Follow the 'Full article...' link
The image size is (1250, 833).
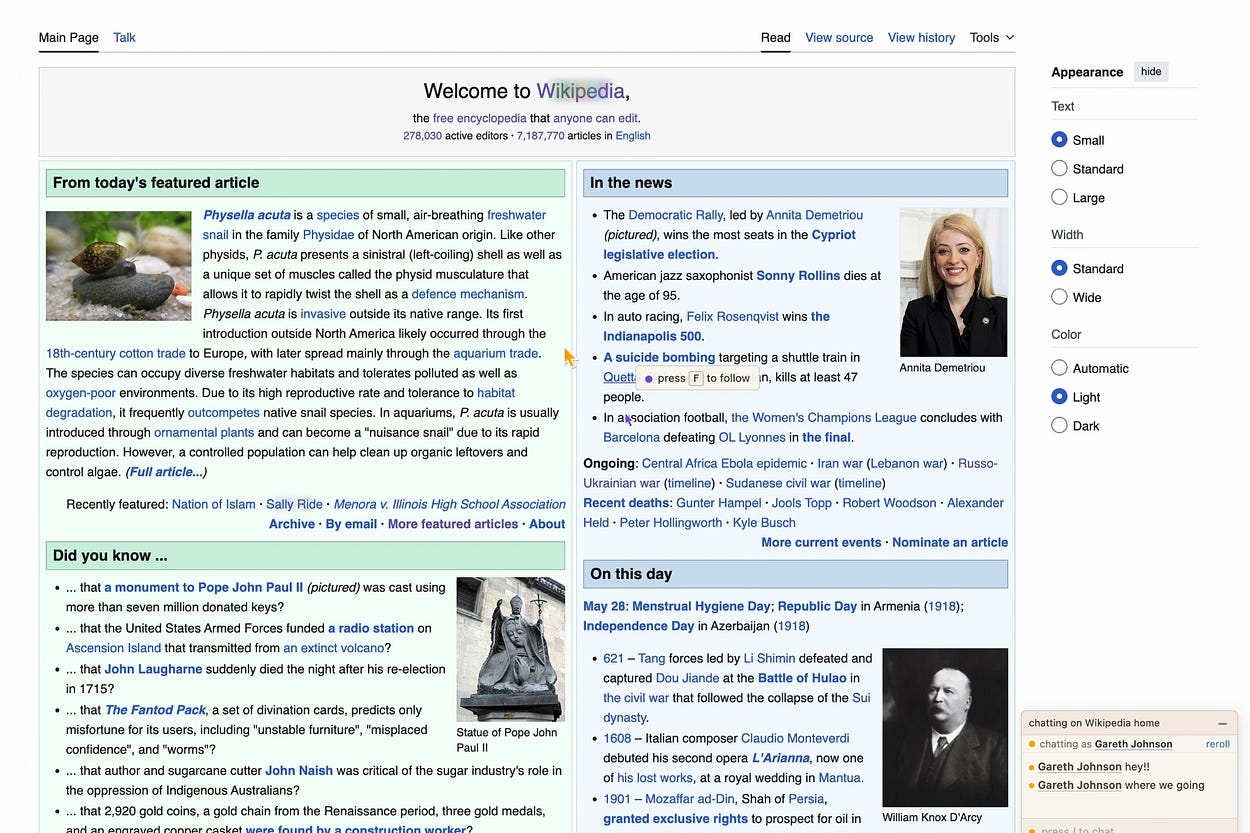(166, 472)
